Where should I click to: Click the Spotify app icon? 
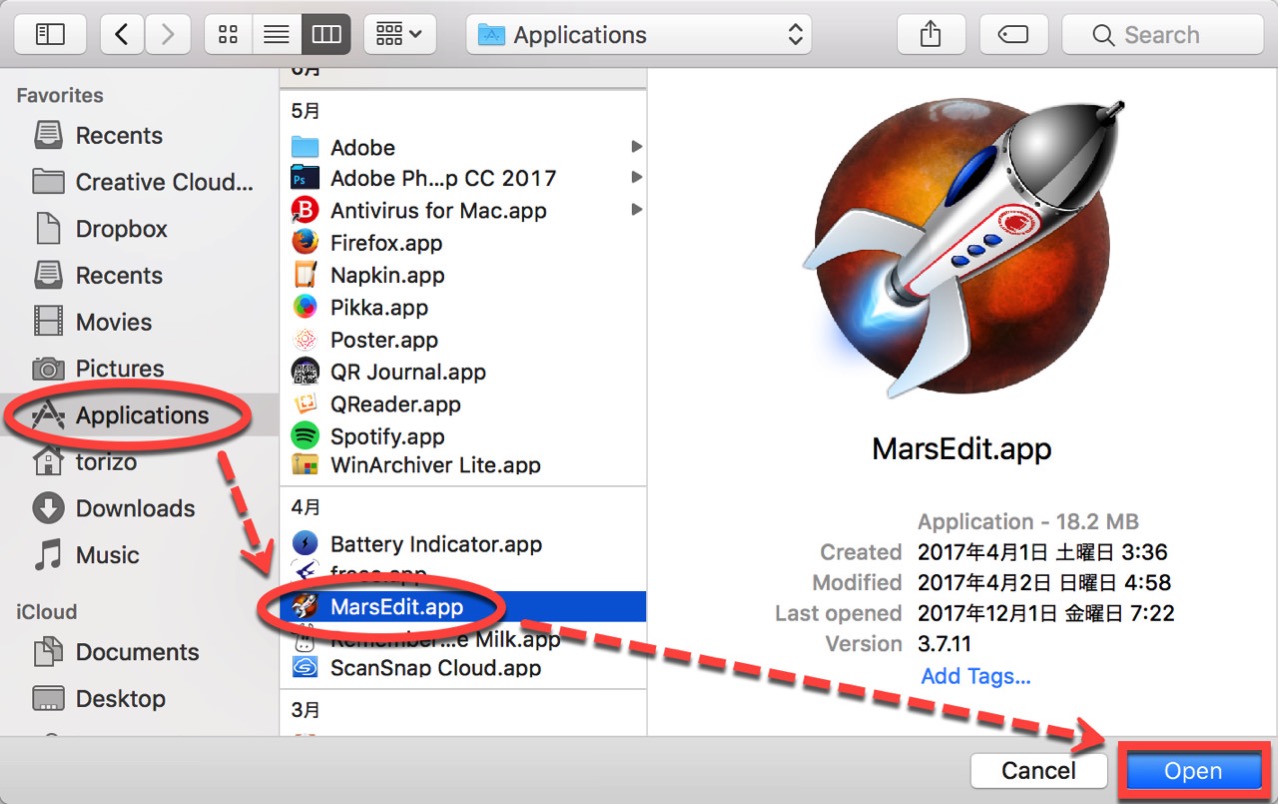pos(305,436)
